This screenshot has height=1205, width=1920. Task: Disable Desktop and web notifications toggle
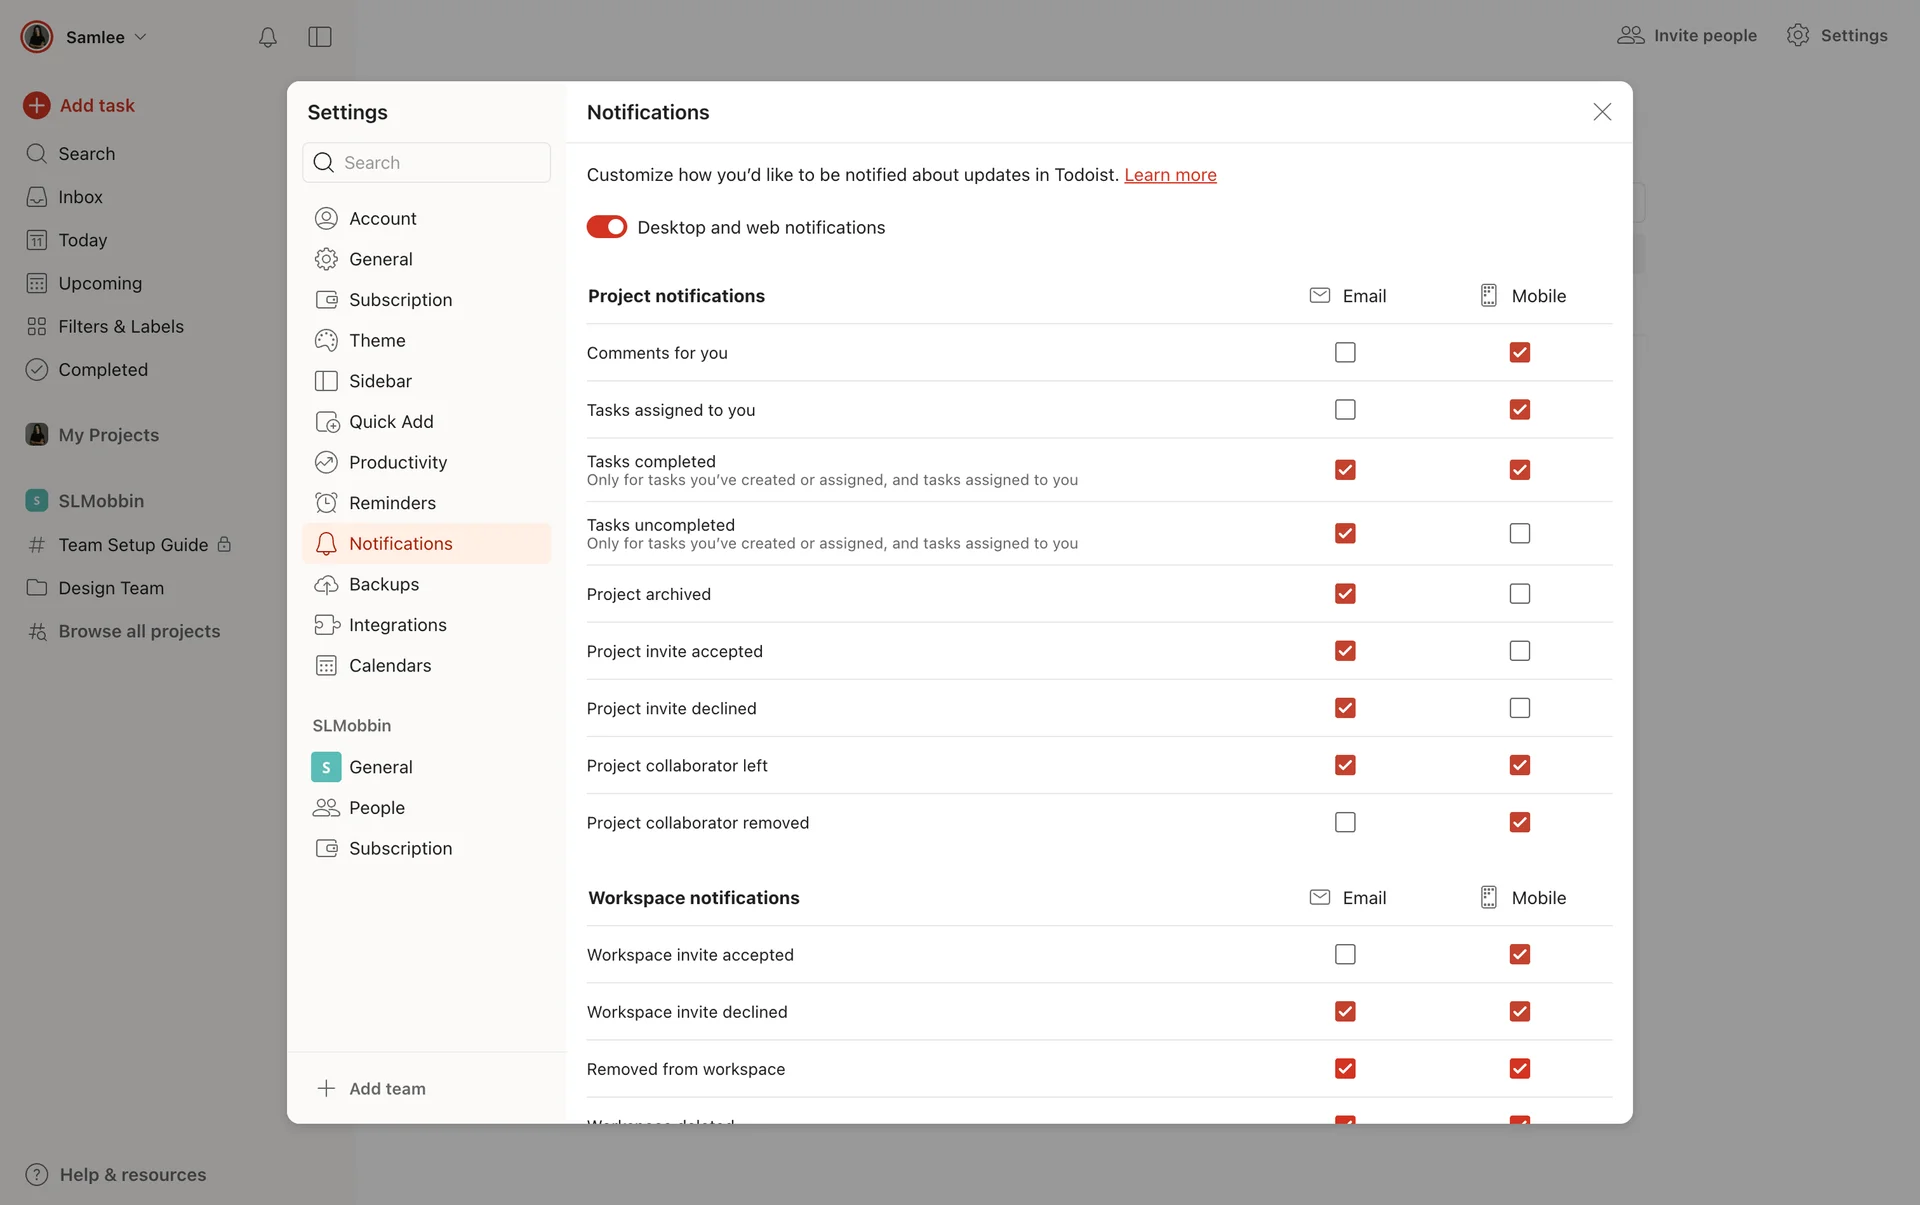click(x=606, y=227)
